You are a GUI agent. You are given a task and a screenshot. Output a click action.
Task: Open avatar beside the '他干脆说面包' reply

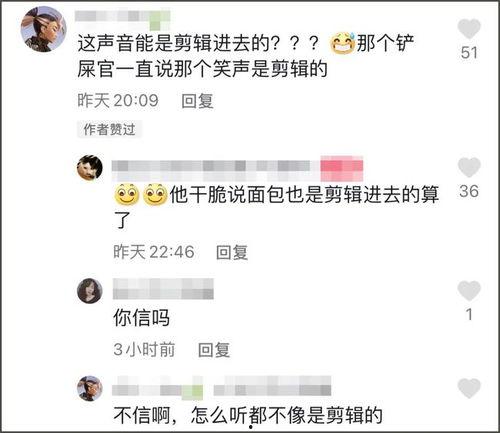tap(90, 168)
